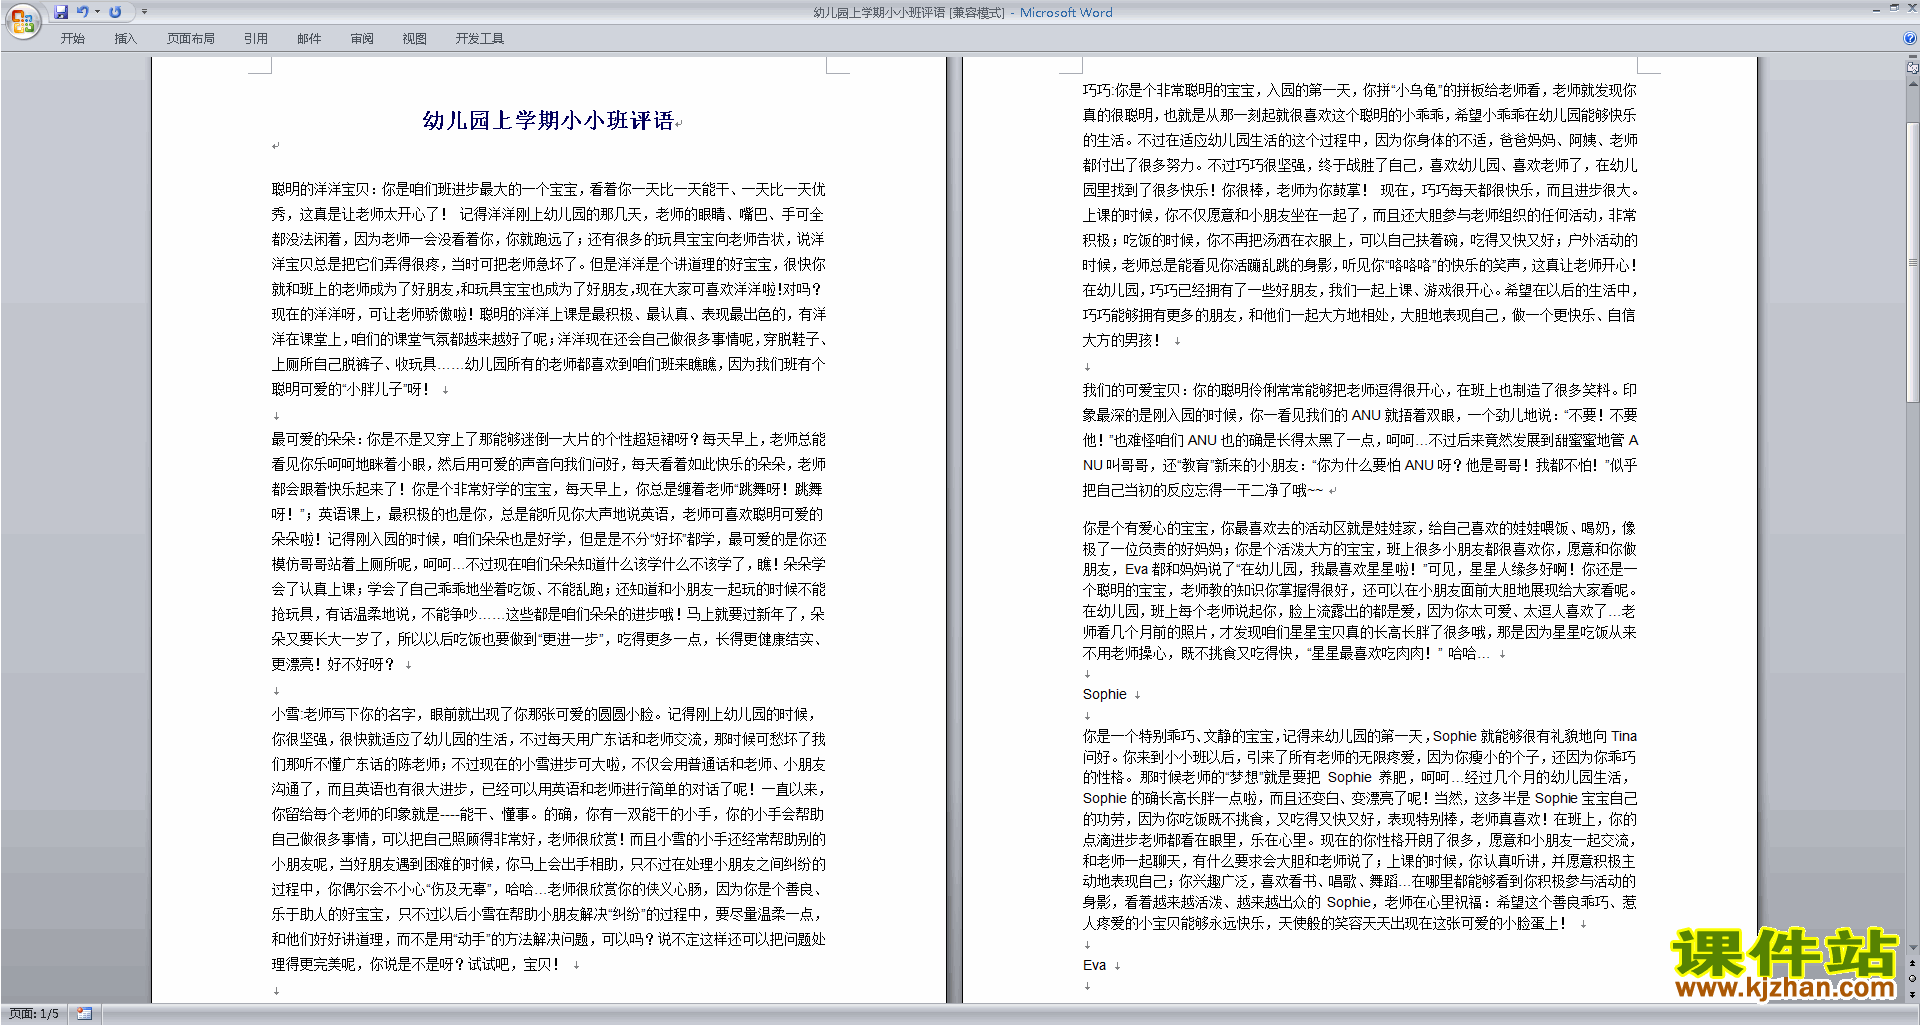Viewport: 1920px width, 1025px height.
Task: Click the paragraph starting 聪明的洋洋宝贝
Action: pyautogui.click(x=549, y=289)
